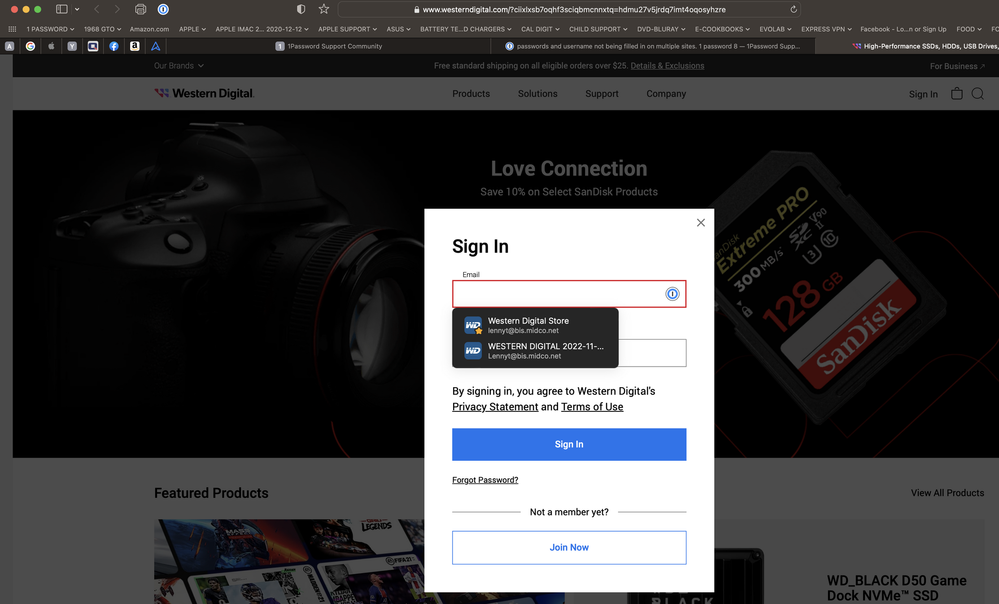The width and height of the screenshot is (999, 604).
Task: Click the search magnifier icon on Western Digital
Action: click(x=978, y=94)
